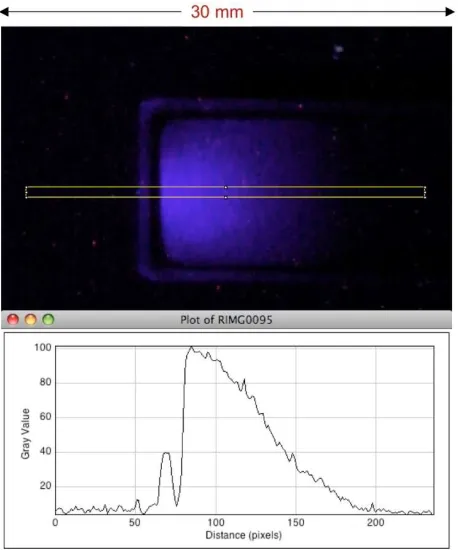This screenshot has height=550, width=458.
Task: Click the x-axis value 200
Action: point(376,523)
